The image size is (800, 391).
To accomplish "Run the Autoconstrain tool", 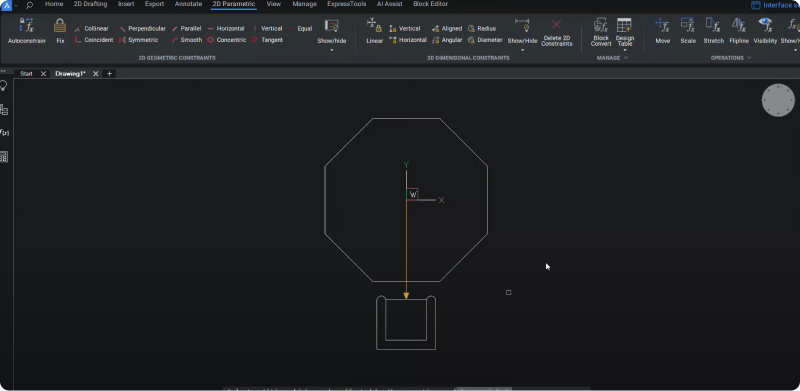I will pyautogui.click(x=27, y=31).
